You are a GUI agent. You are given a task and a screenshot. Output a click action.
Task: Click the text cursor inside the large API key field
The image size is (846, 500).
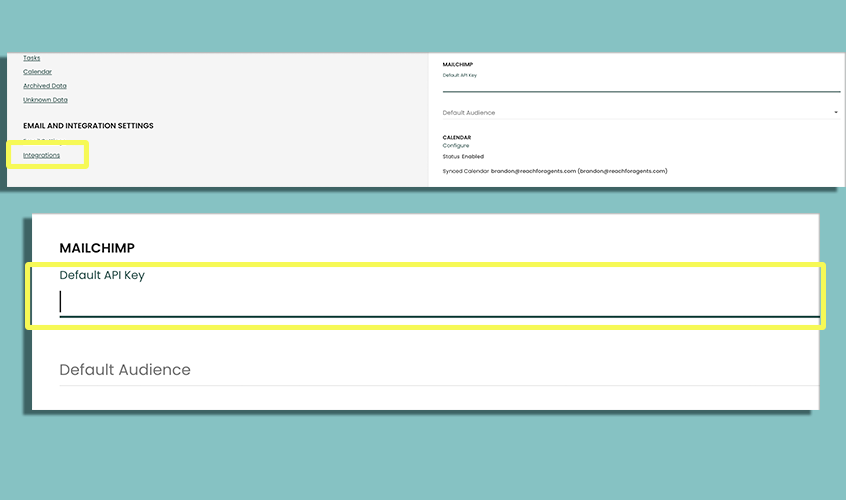click(61, 302)
